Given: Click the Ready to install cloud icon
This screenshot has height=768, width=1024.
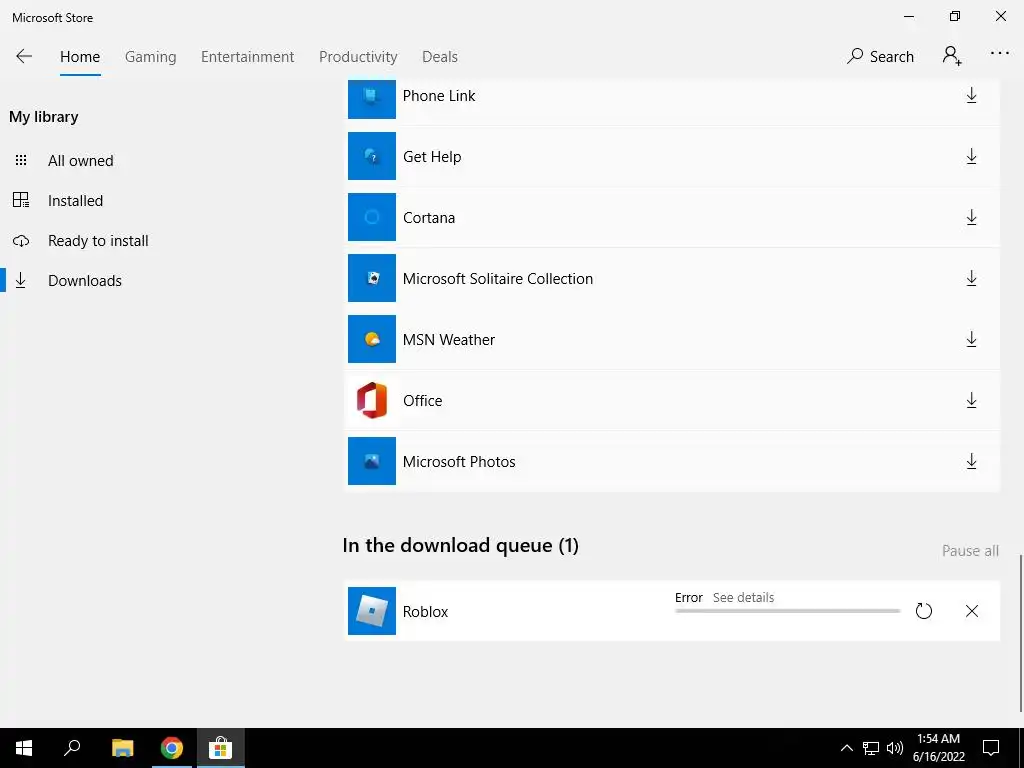Looking at the screenshot, I should (x=21, y=241).
